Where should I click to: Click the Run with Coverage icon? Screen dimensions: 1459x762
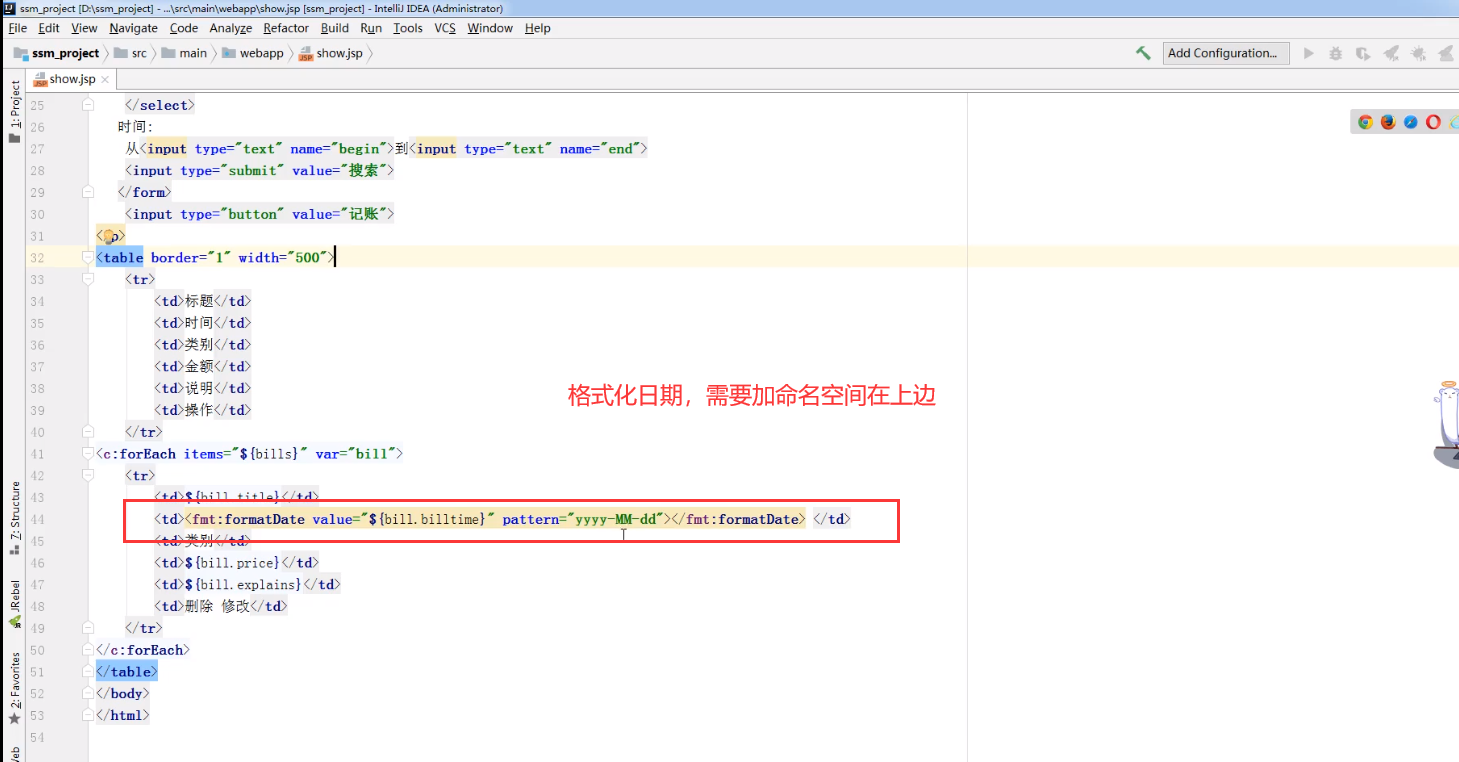(1362, 53)
